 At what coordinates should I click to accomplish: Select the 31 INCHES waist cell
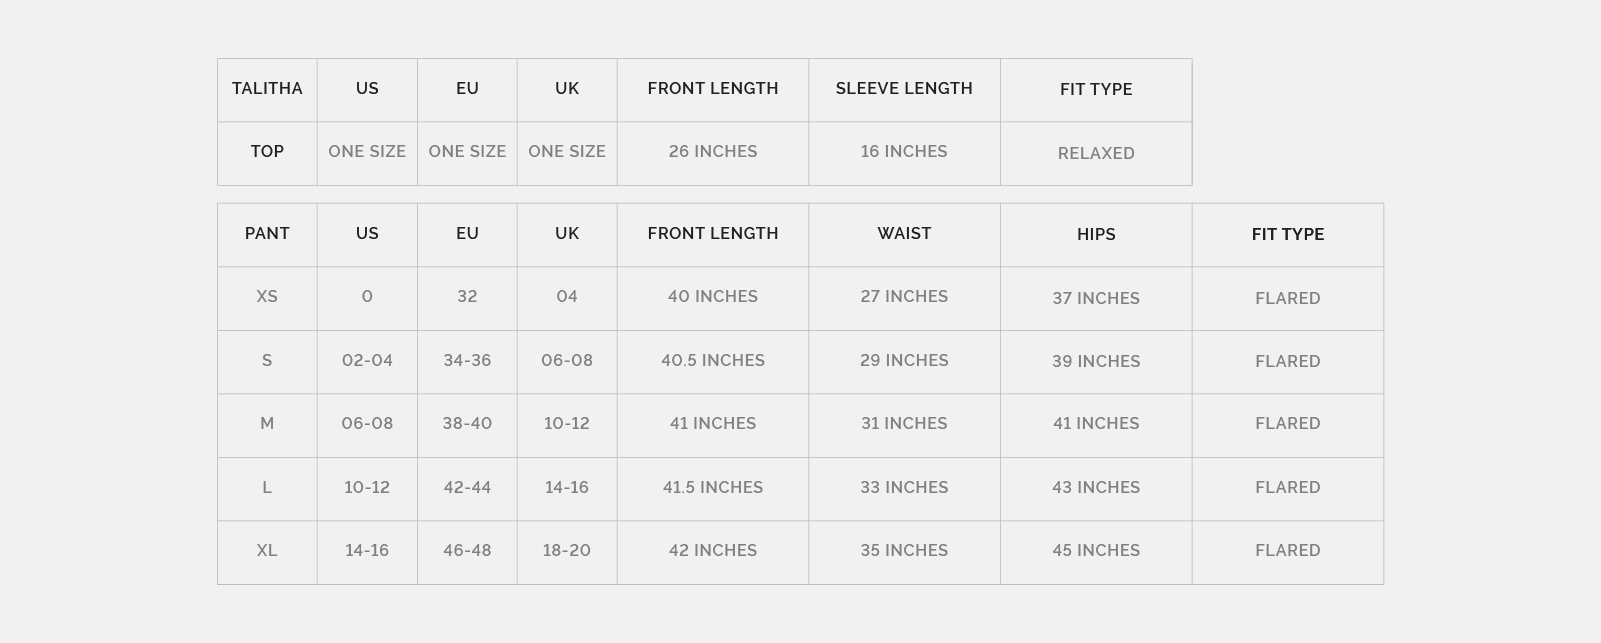pos(904,424)
